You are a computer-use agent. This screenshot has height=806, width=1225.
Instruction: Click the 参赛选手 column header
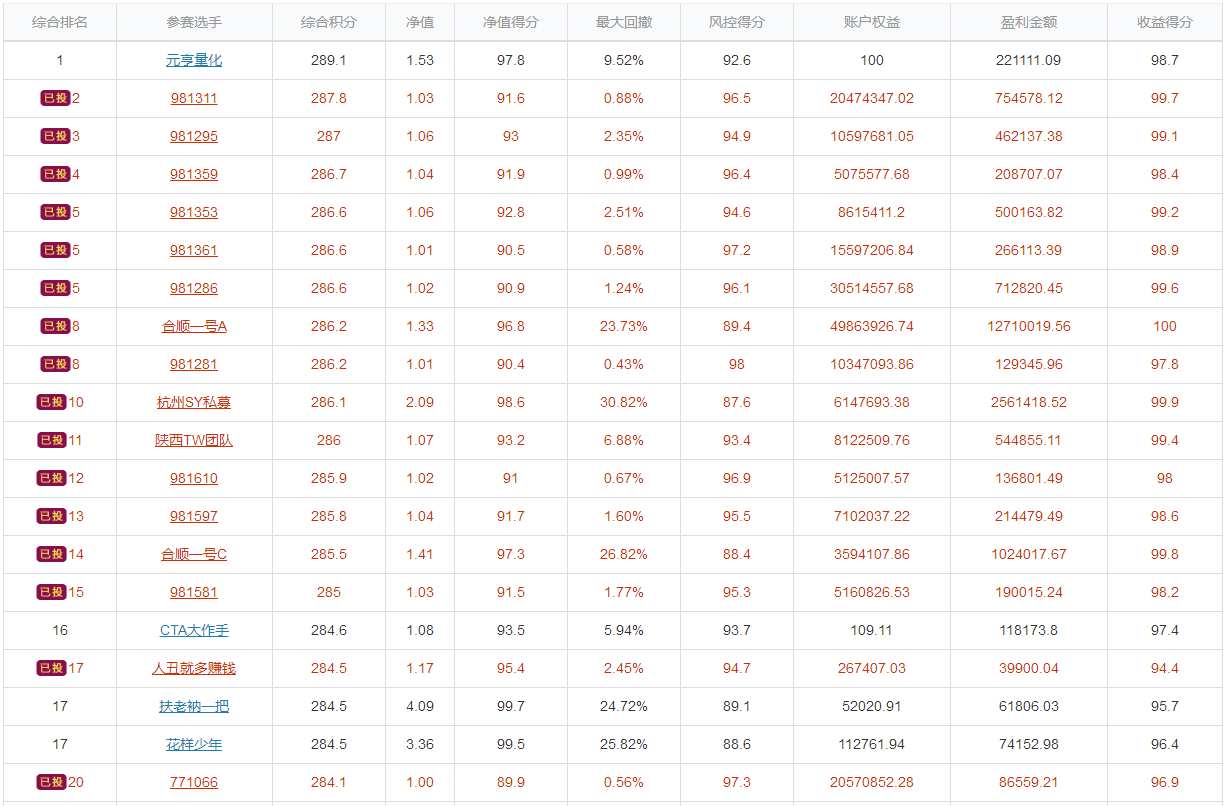click(194, 22)
